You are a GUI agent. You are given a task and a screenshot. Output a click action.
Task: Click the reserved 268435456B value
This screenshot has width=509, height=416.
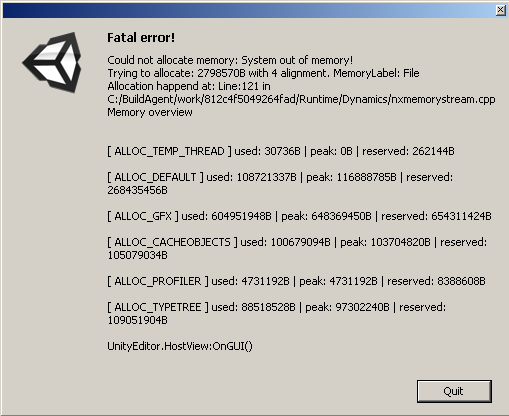click(x=137, y=190)
